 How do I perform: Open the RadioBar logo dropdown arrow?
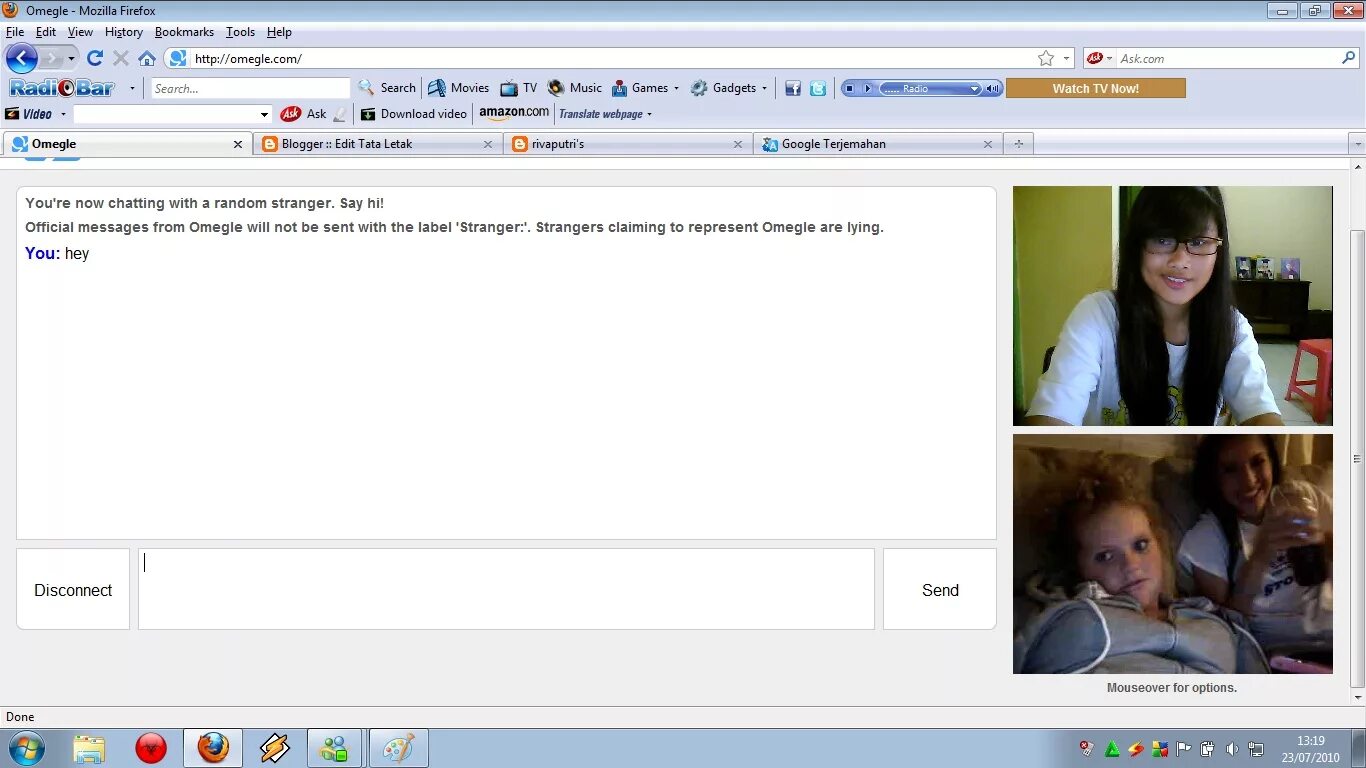pyautogui.click(x=132, y=88)
